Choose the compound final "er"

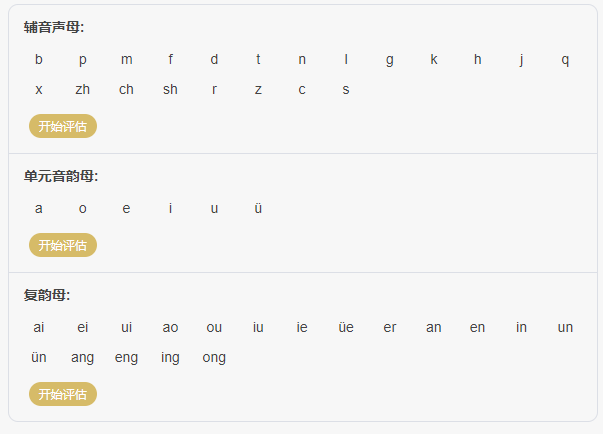(390, 327)
